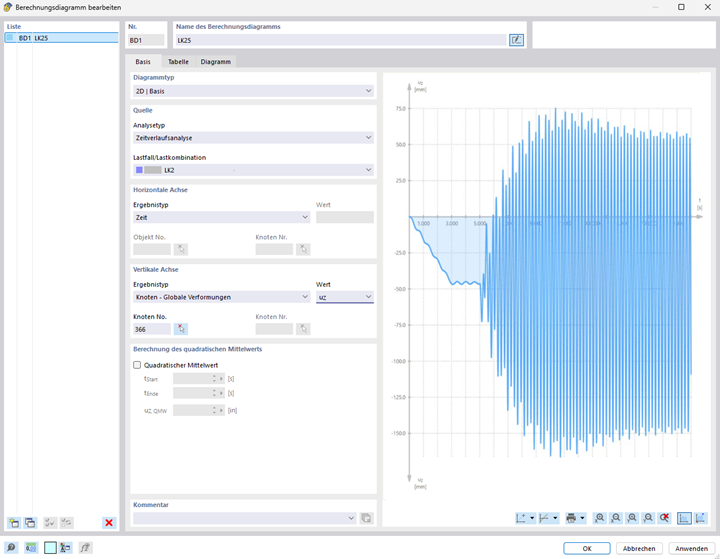Viewport: 720px width, 559px height.
Task: Select the BD1 LK25 list entry
Action: (x=62, y=38)
